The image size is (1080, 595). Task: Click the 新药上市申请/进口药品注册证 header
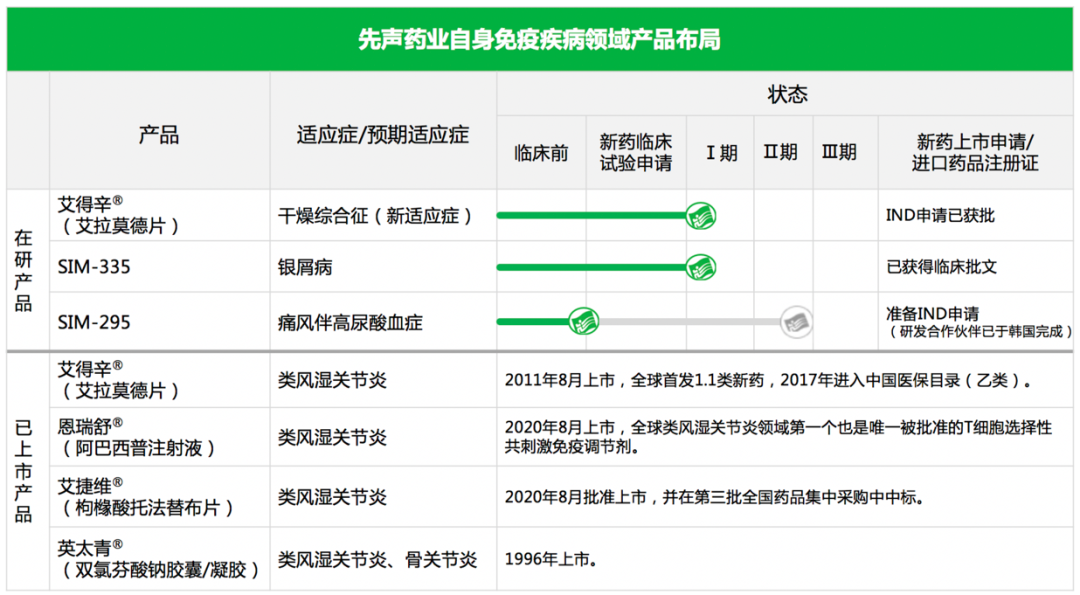pyautogui.click(x=975, y=153)
